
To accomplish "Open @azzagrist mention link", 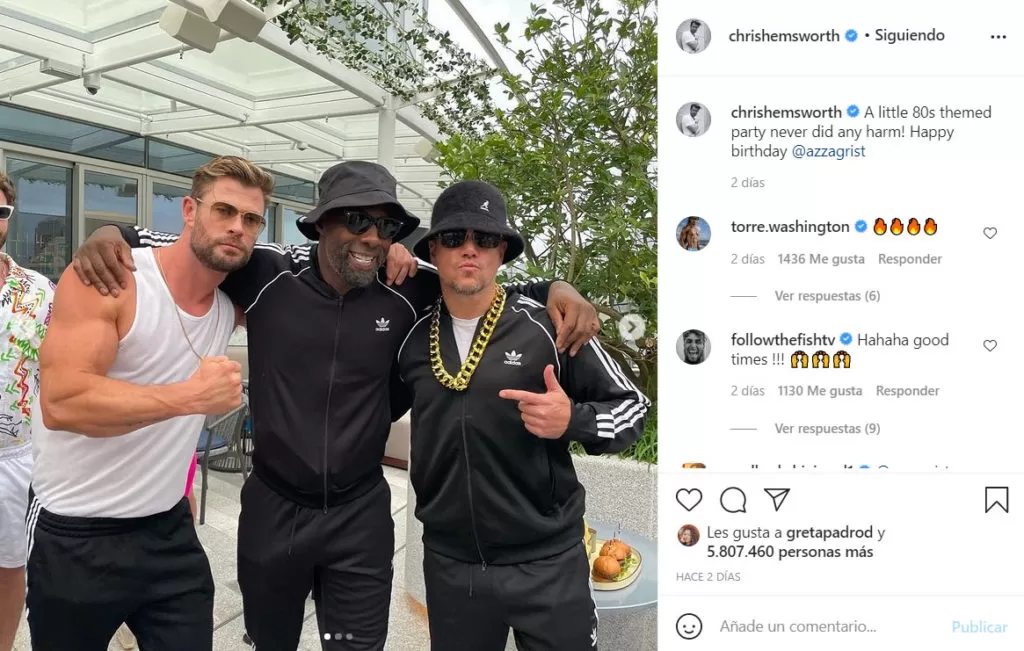I will click(x=828, y=151).
